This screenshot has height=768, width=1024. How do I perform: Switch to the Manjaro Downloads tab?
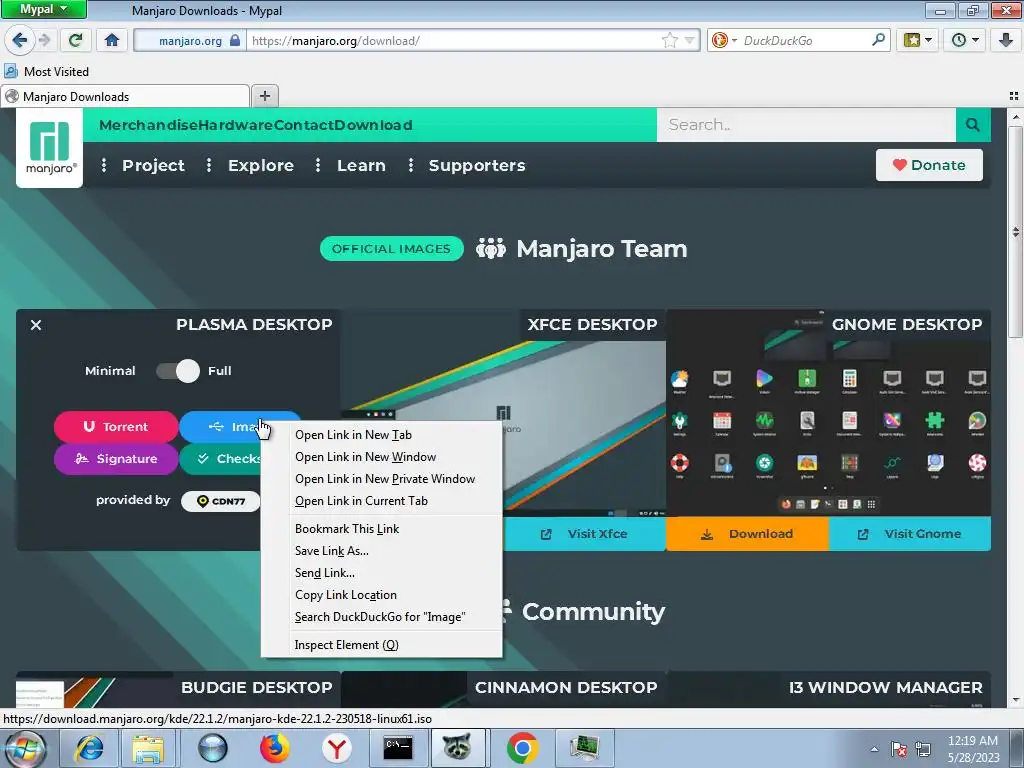tap(125, 97)
